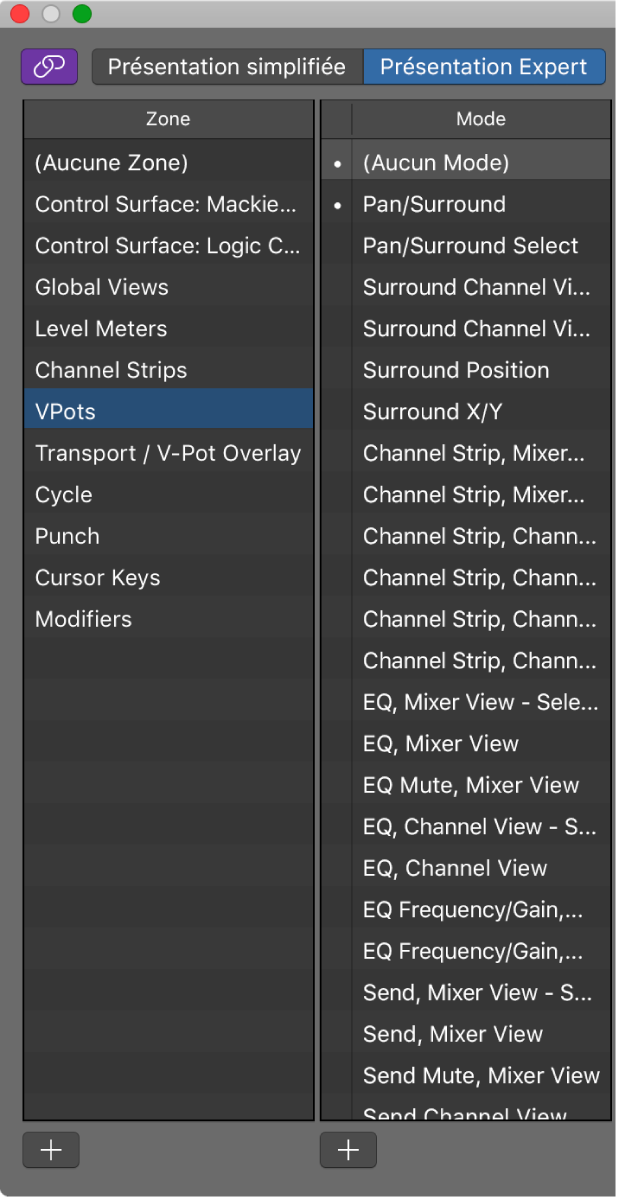Add a new mode with plus button
Screen dimensions: 617x1197
348,1150
